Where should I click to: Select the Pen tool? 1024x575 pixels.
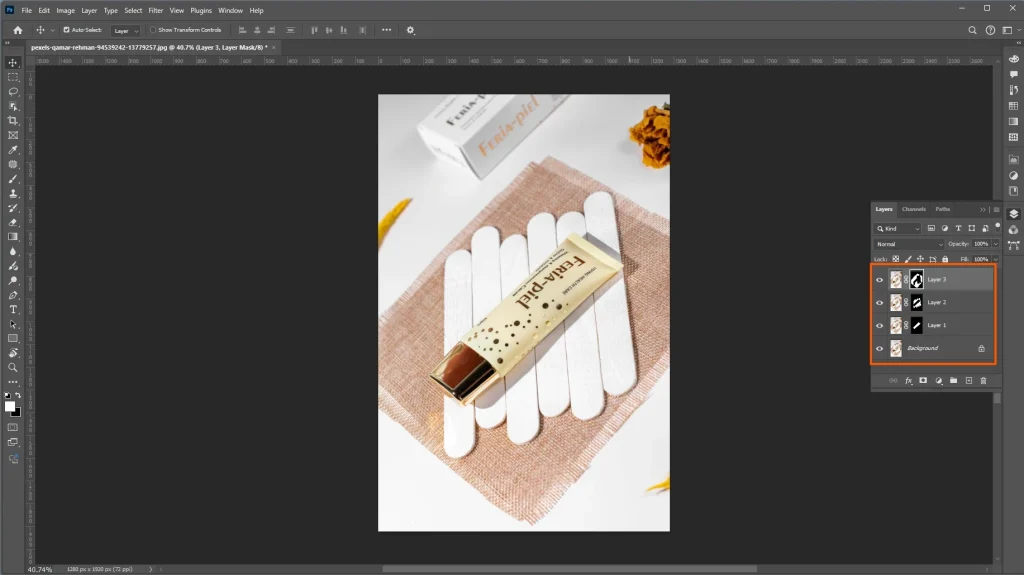pos(13,295)
